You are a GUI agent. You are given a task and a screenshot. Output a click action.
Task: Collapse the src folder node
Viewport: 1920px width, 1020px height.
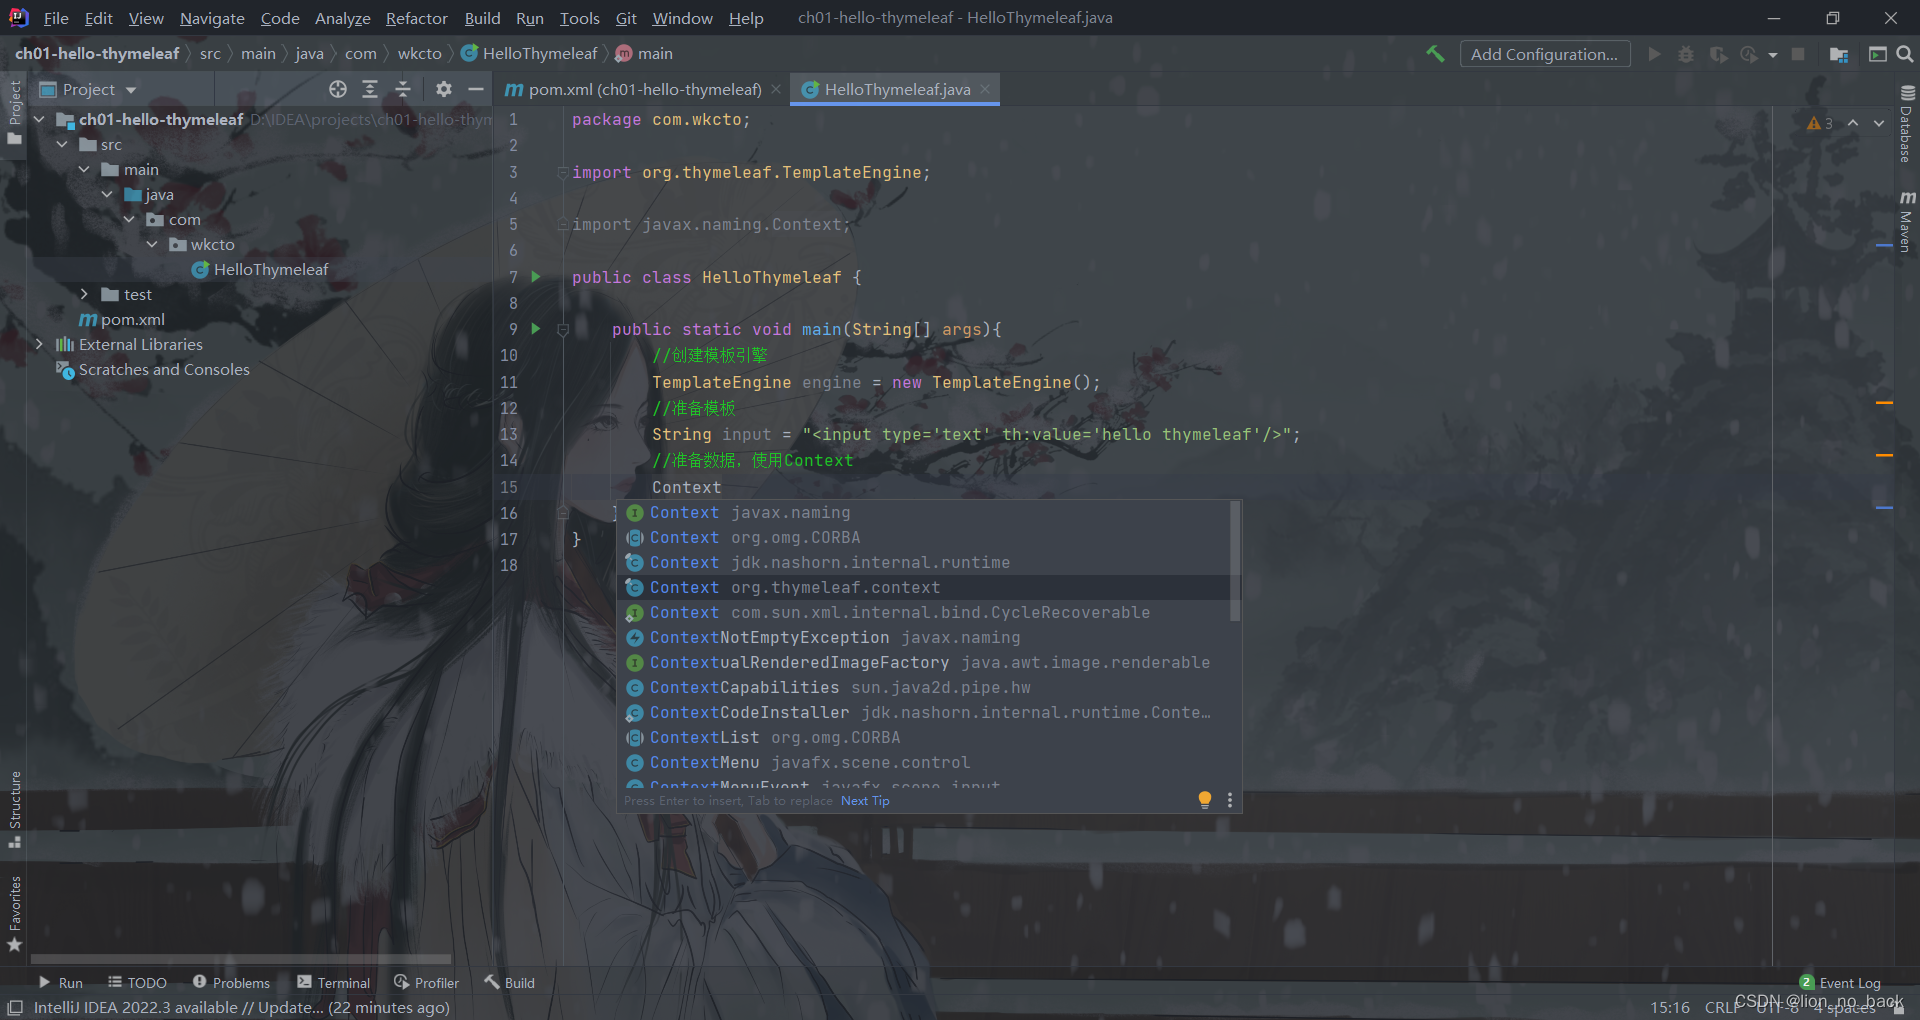[62, 144]
